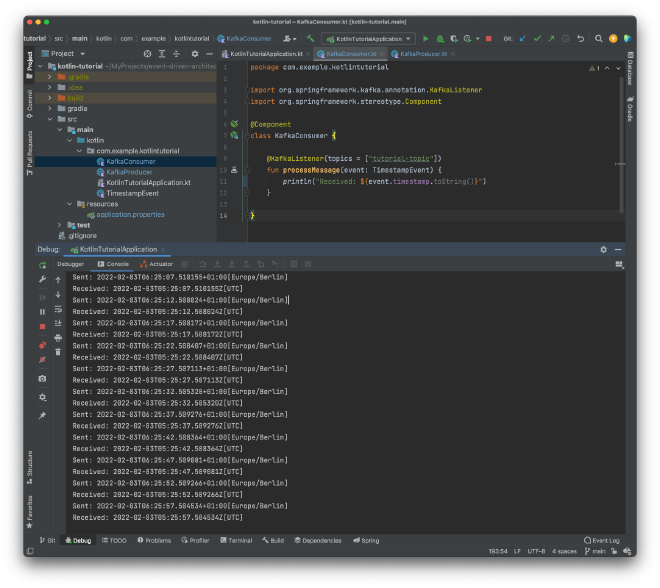The width and height of the screenshot is (660, 588).
Task: Click the camera thread dump icon
Action: click(x=42, y=379)
